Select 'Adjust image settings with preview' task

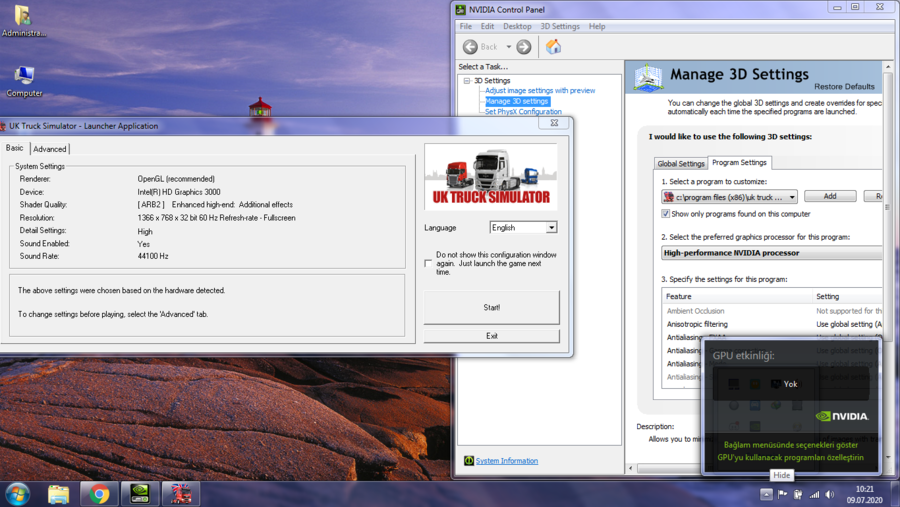pyautogui.click(x=540, y=91)
